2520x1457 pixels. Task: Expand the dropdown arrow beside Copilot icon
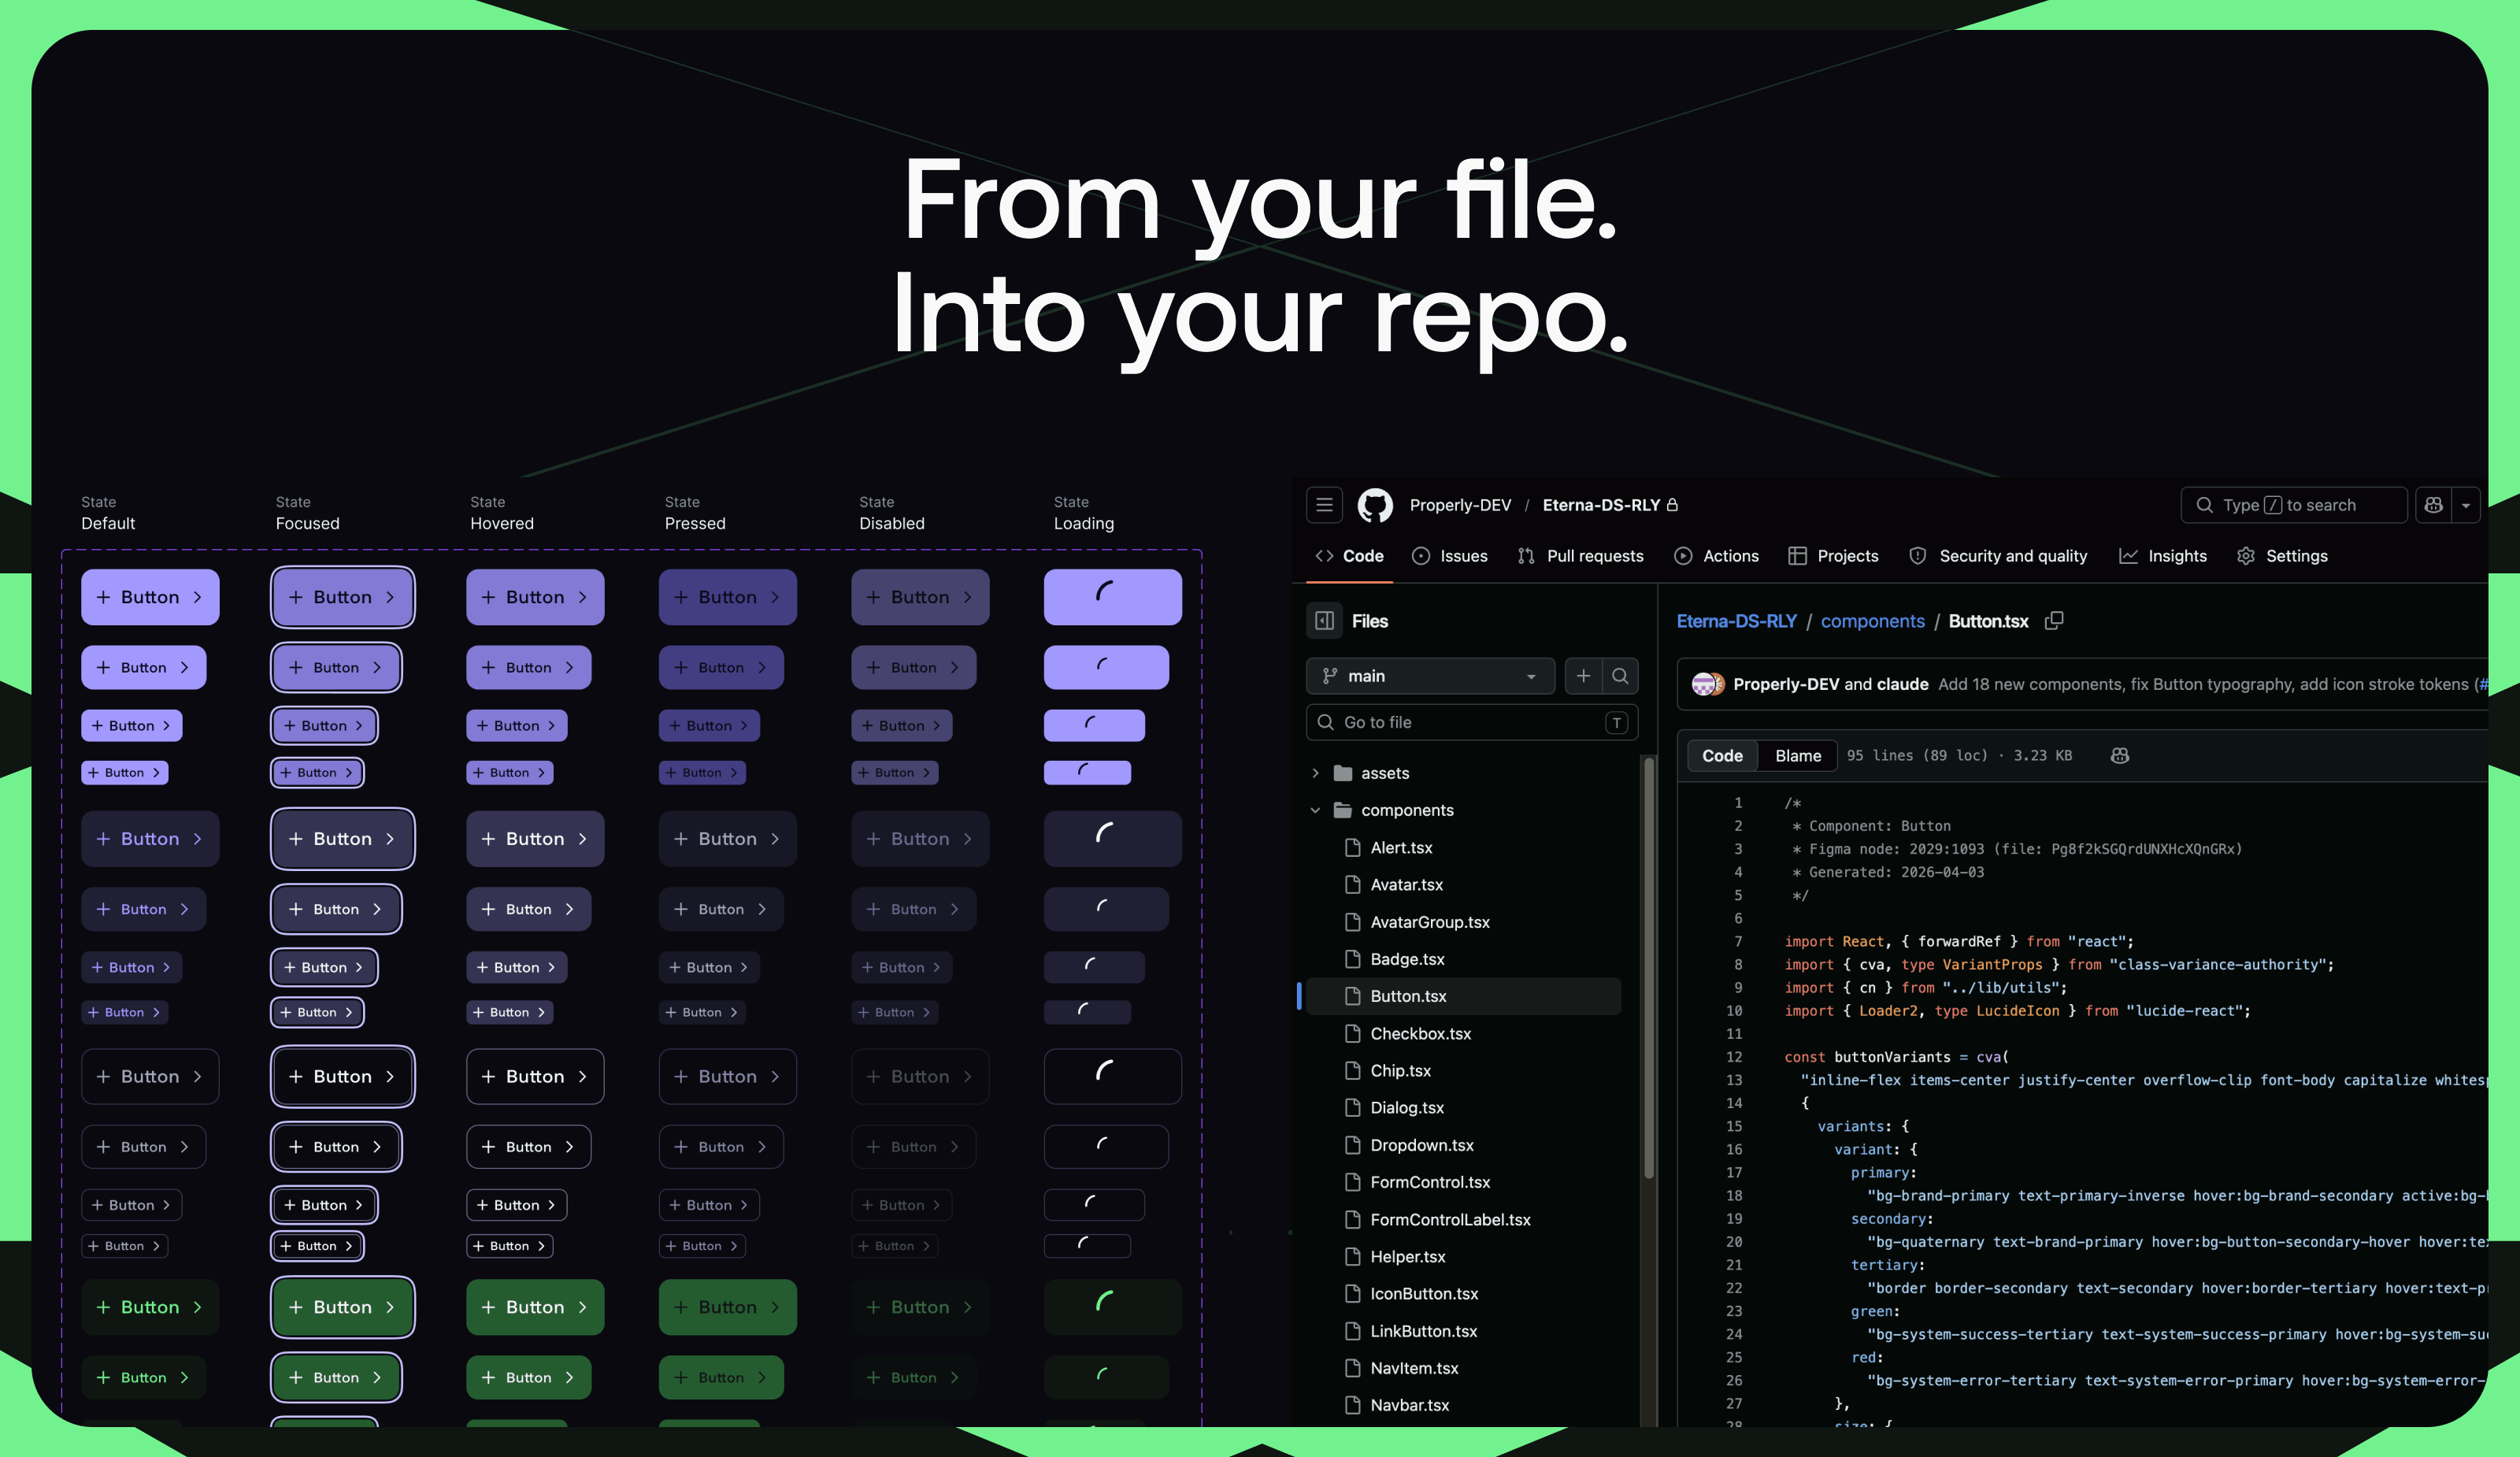coord(2466,505)
